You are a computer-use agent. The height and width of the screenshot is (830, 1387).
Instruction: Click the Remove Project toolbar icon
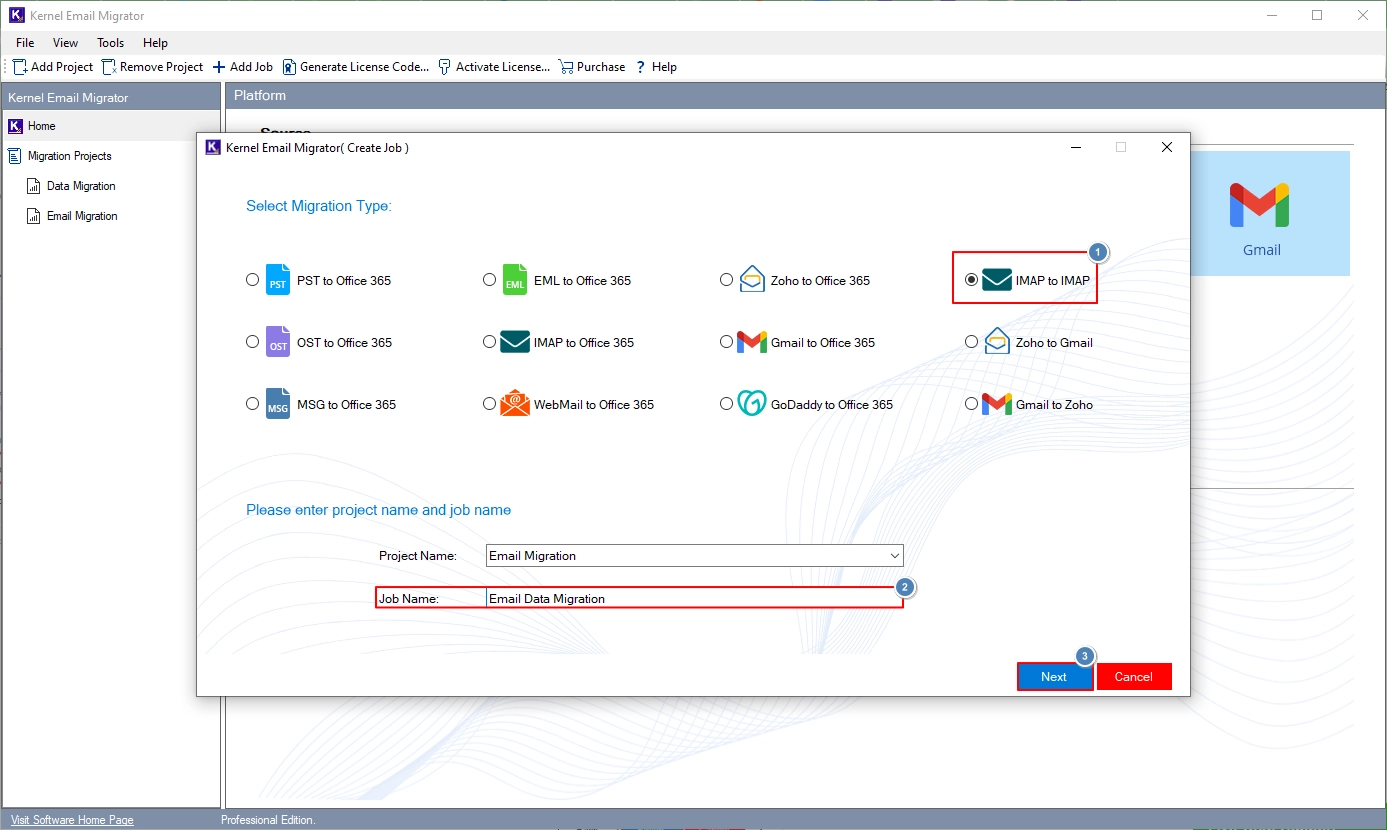tap(109, 67)
